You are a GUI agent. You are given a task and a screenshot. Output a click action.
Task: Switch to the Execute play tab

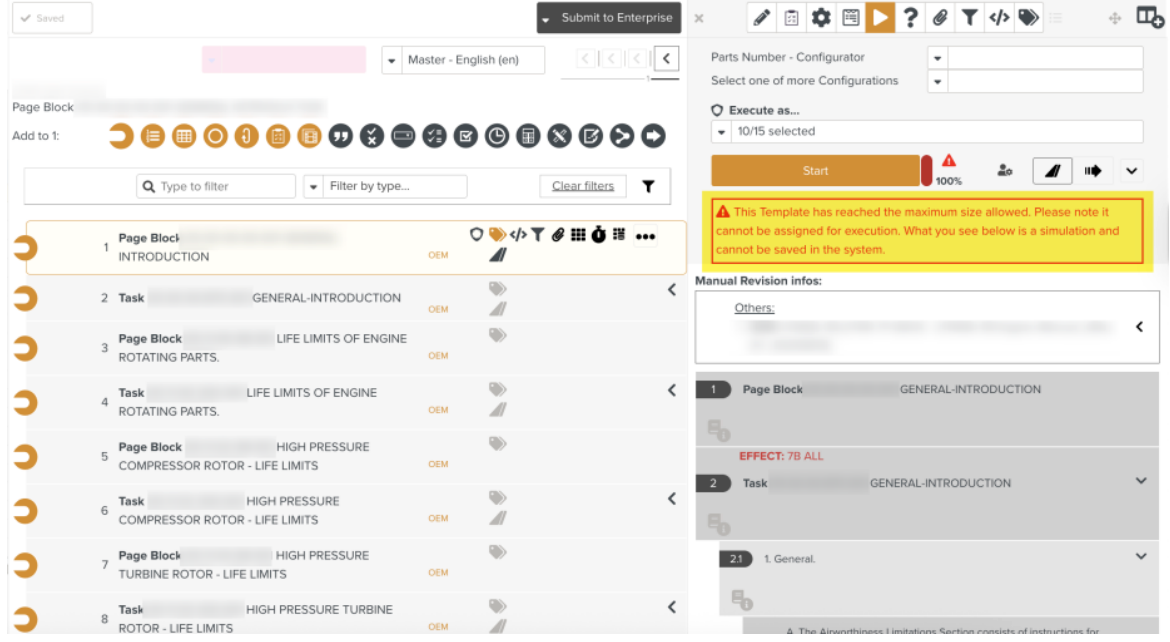[x=880, y=17]
